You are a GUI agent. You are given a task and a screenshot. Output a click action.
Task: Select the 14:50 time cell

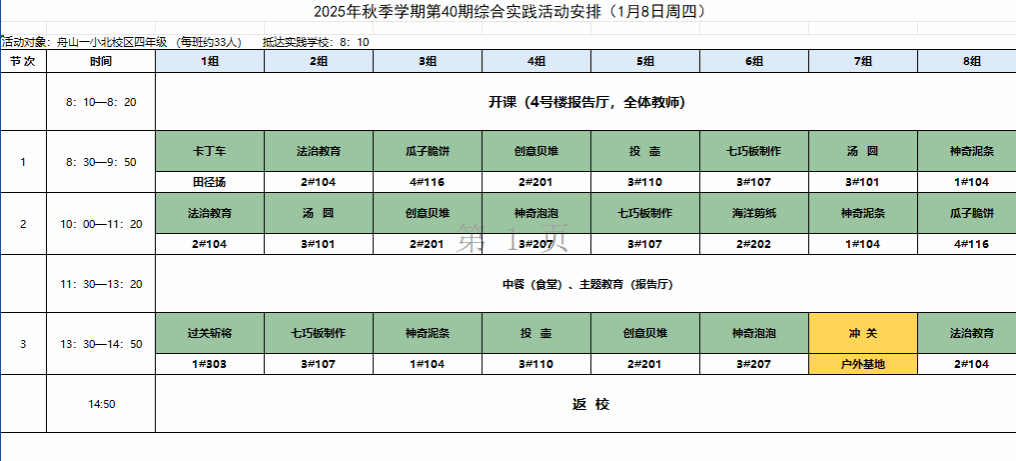click(x=101, y=404)
